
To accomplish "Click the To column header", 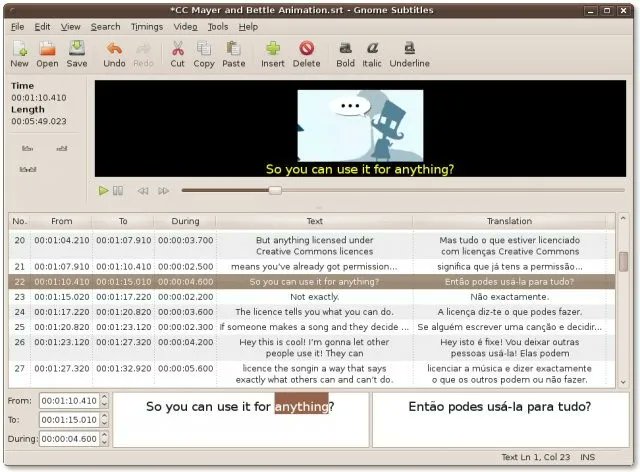I will (123, 221).
